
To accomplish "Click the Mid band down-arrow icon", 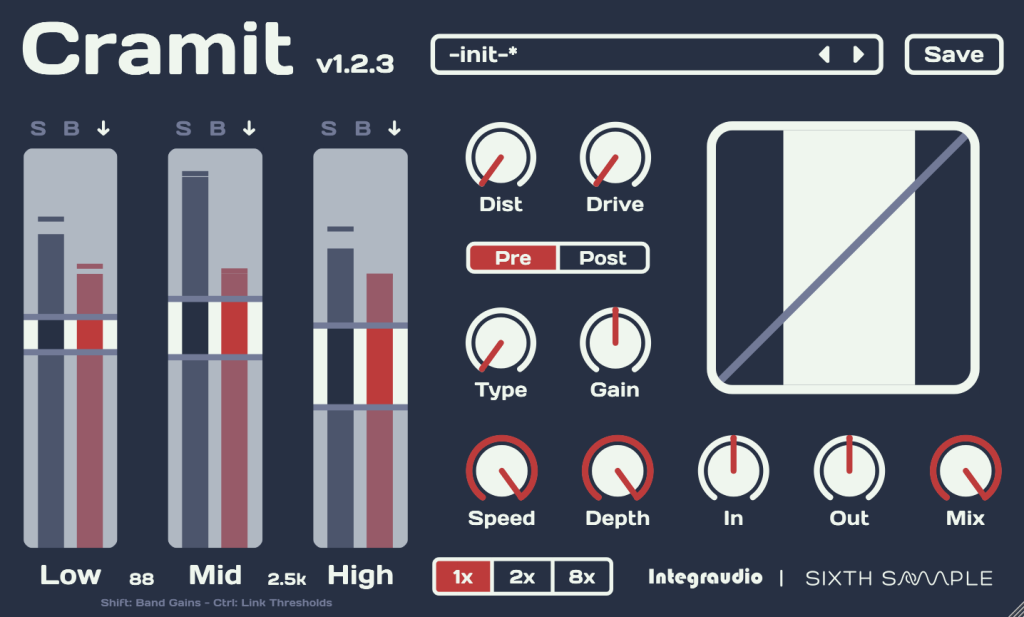I will pos(249,129).
